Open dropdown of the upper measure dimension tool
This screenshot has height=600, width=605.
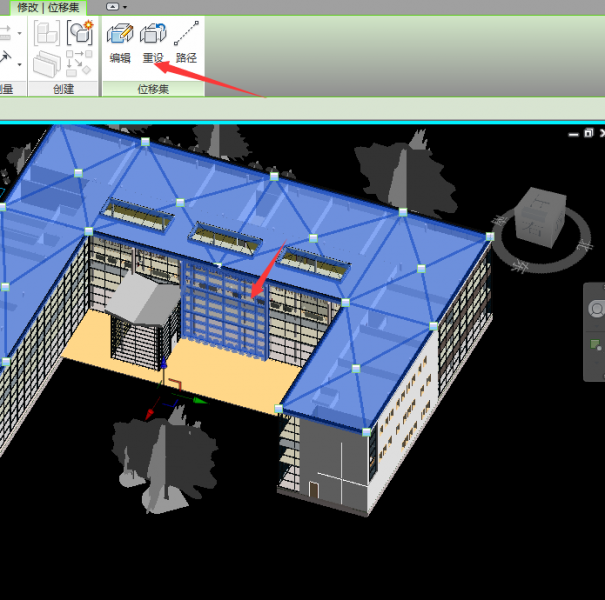coord(20,34)
